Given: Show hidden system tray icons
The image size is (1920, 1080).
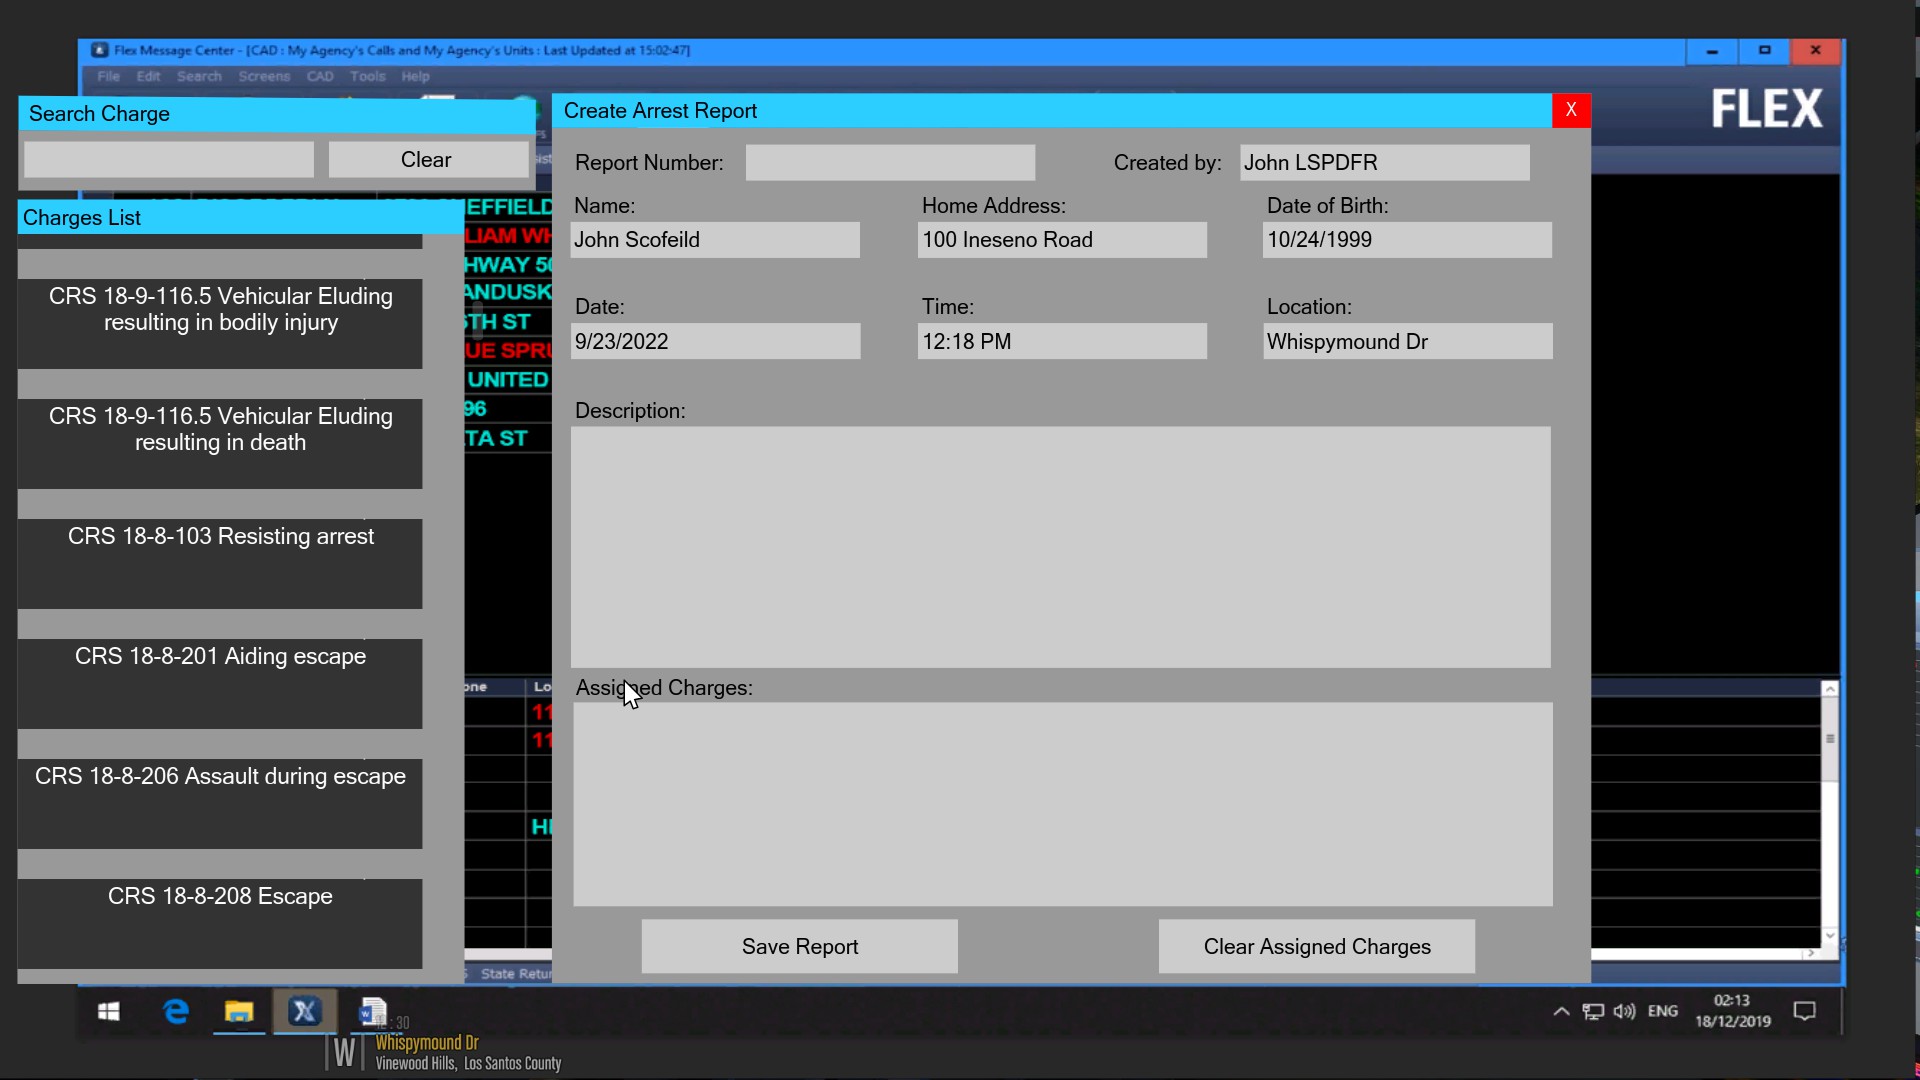Looking at the screenshot, I should [1561, 1012].
